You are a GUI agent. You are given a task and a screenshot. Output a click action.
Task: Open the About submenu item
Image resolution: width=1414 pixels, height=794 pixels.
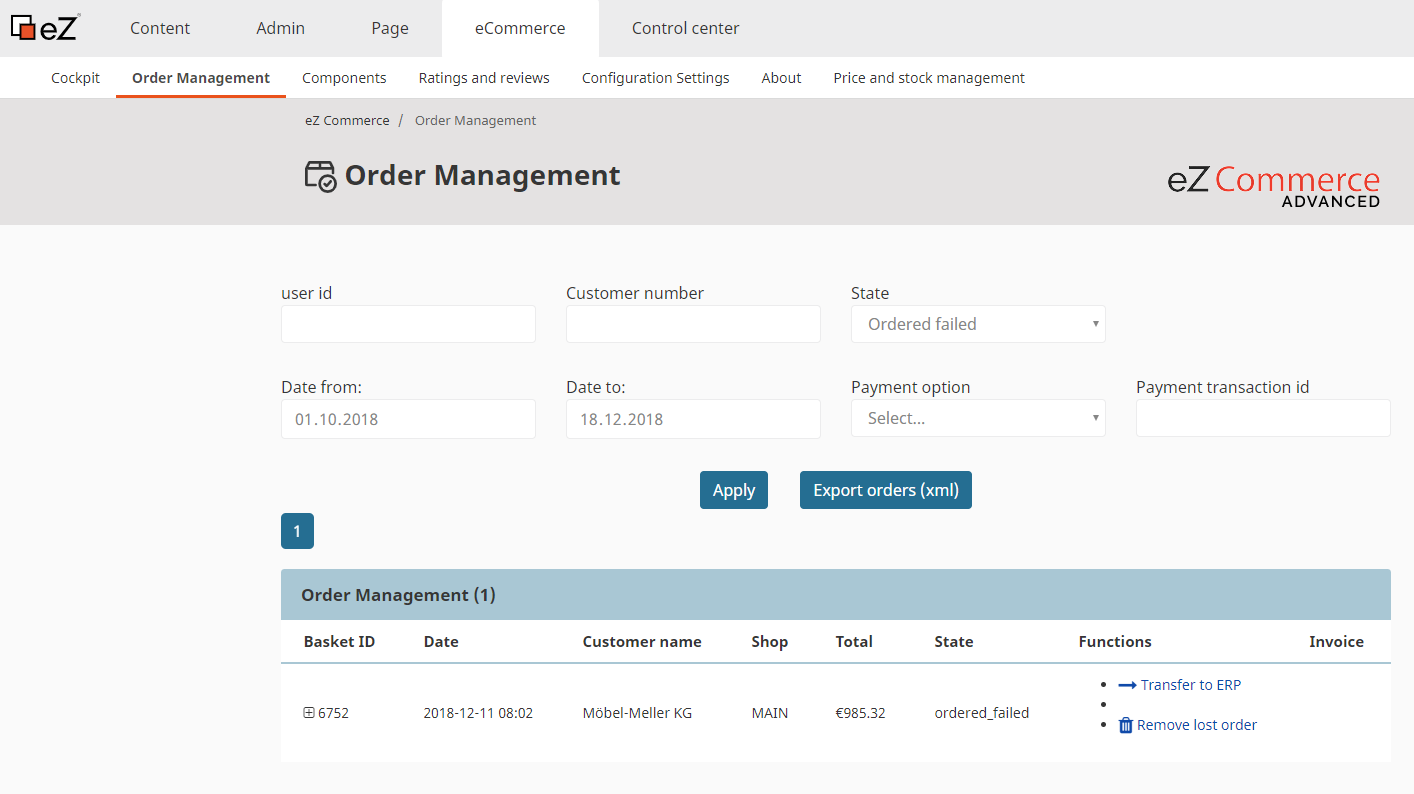781,78
